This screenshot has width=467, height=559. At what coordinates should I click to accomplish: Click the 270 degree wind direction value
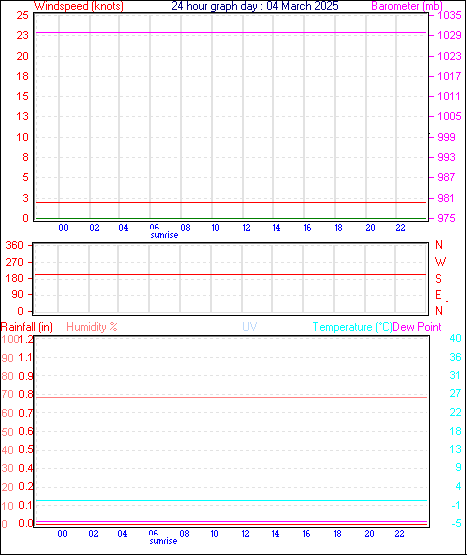pos(15,262)
